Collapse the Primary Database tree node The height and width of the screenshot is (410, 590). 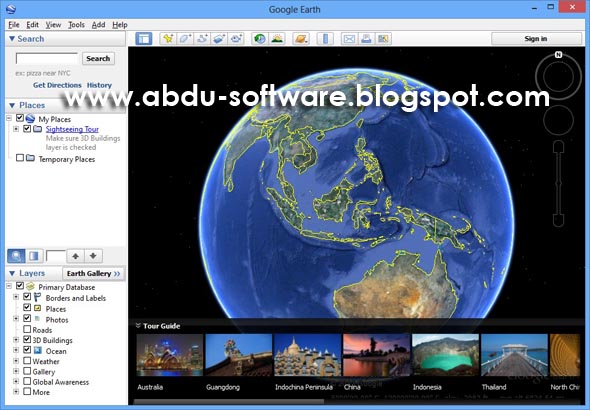coord(9,287)
